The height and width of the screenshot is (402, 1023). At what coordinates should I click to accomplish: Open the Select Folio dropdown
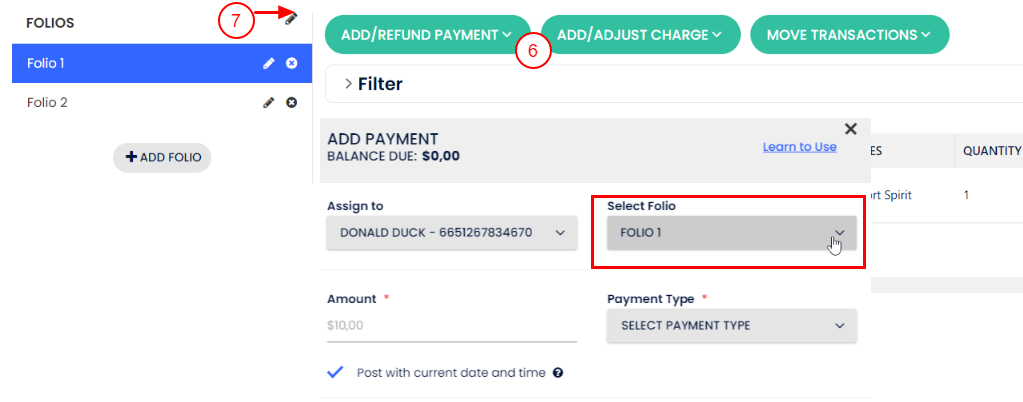coord(731,233)
